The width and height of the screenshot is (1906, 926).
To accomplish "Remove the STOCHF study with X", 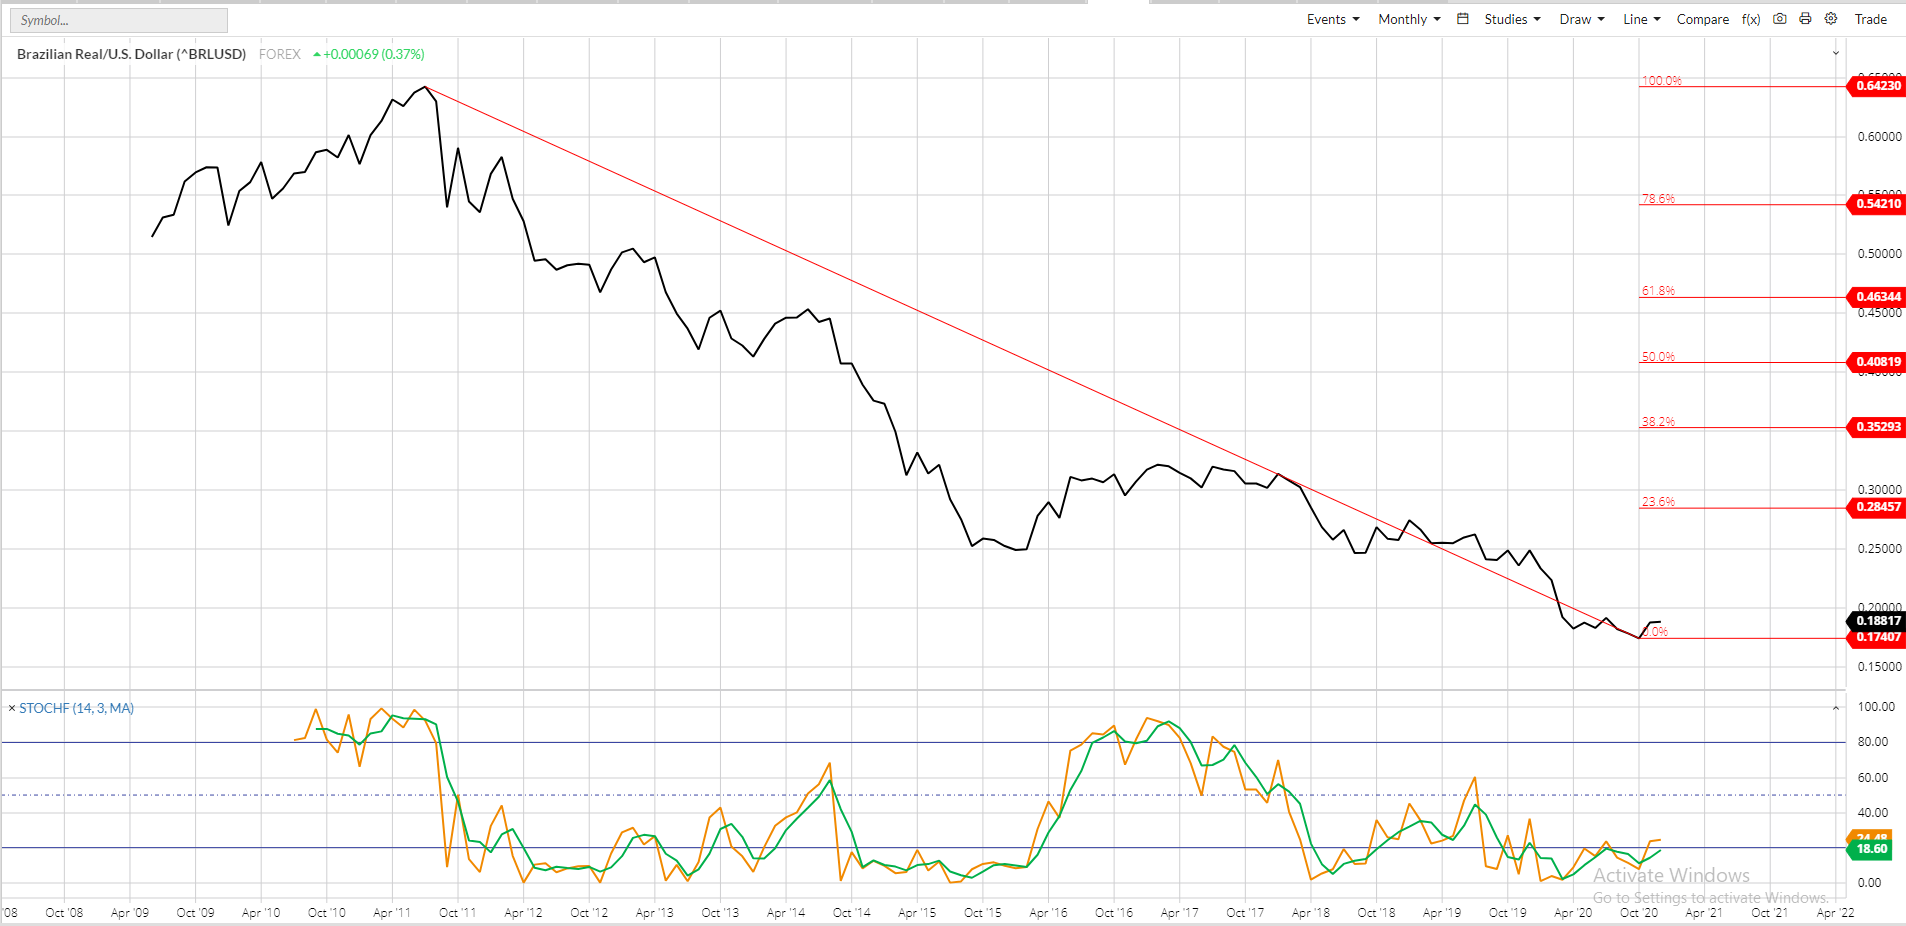I will pyautogui.click(x=12, y=708).
